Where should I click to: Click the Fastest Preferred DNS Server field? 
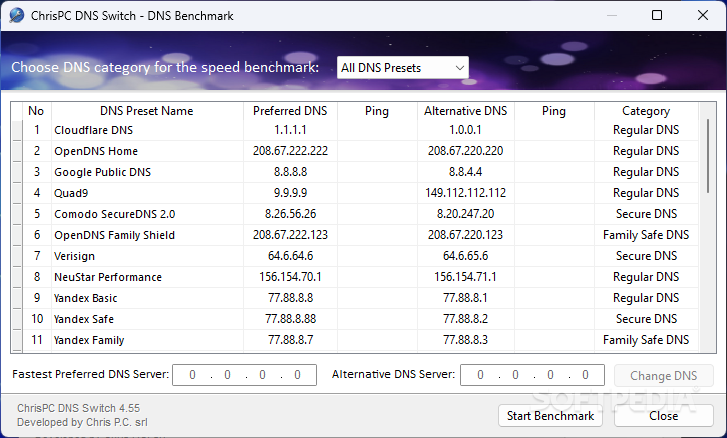(244, 375)
